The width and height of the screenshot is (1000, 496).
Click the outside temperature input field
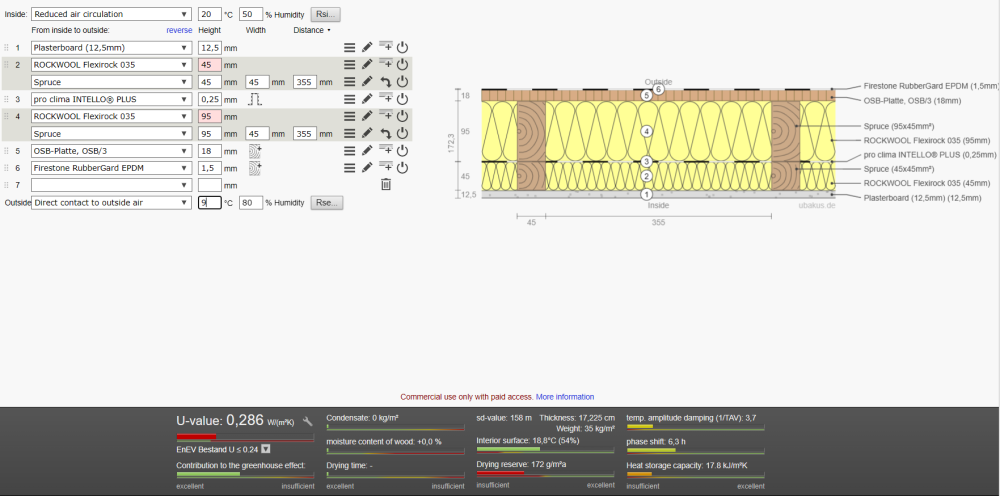point(210,203)
